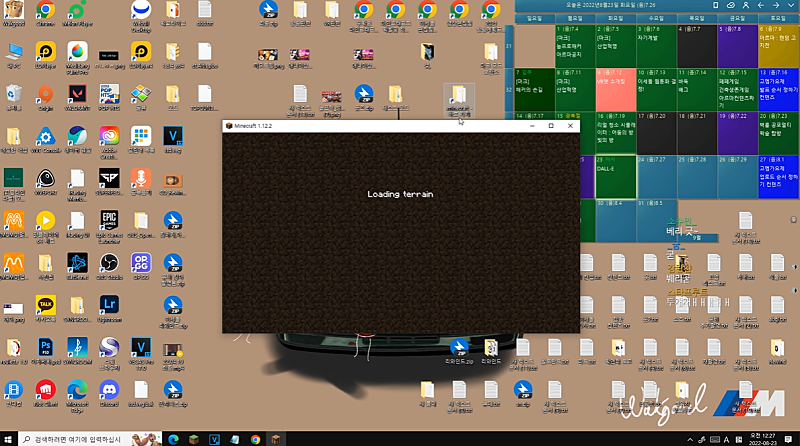The image size is (800, 446).
Task: Select the salmon-colored day 9 calendar cell
Action: tap(616, 89)
